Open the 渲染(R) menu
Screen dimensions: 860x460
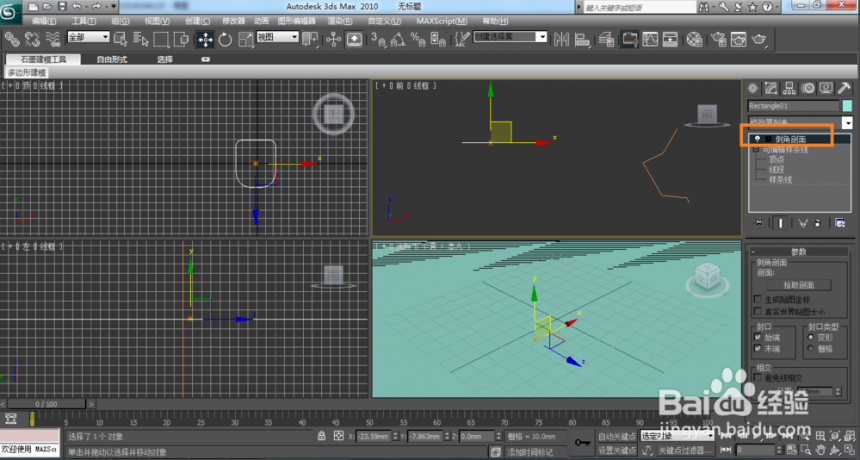[340, 21]
